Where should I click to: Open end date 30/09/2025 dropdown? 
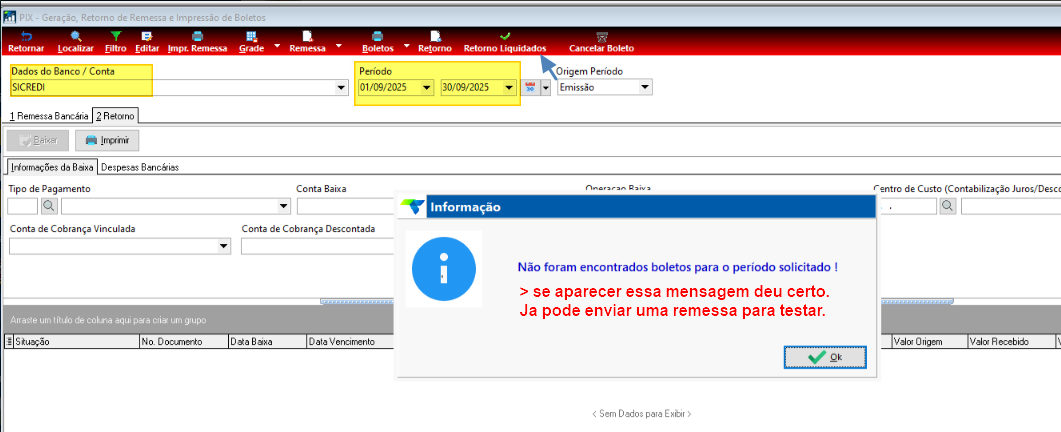509,87
